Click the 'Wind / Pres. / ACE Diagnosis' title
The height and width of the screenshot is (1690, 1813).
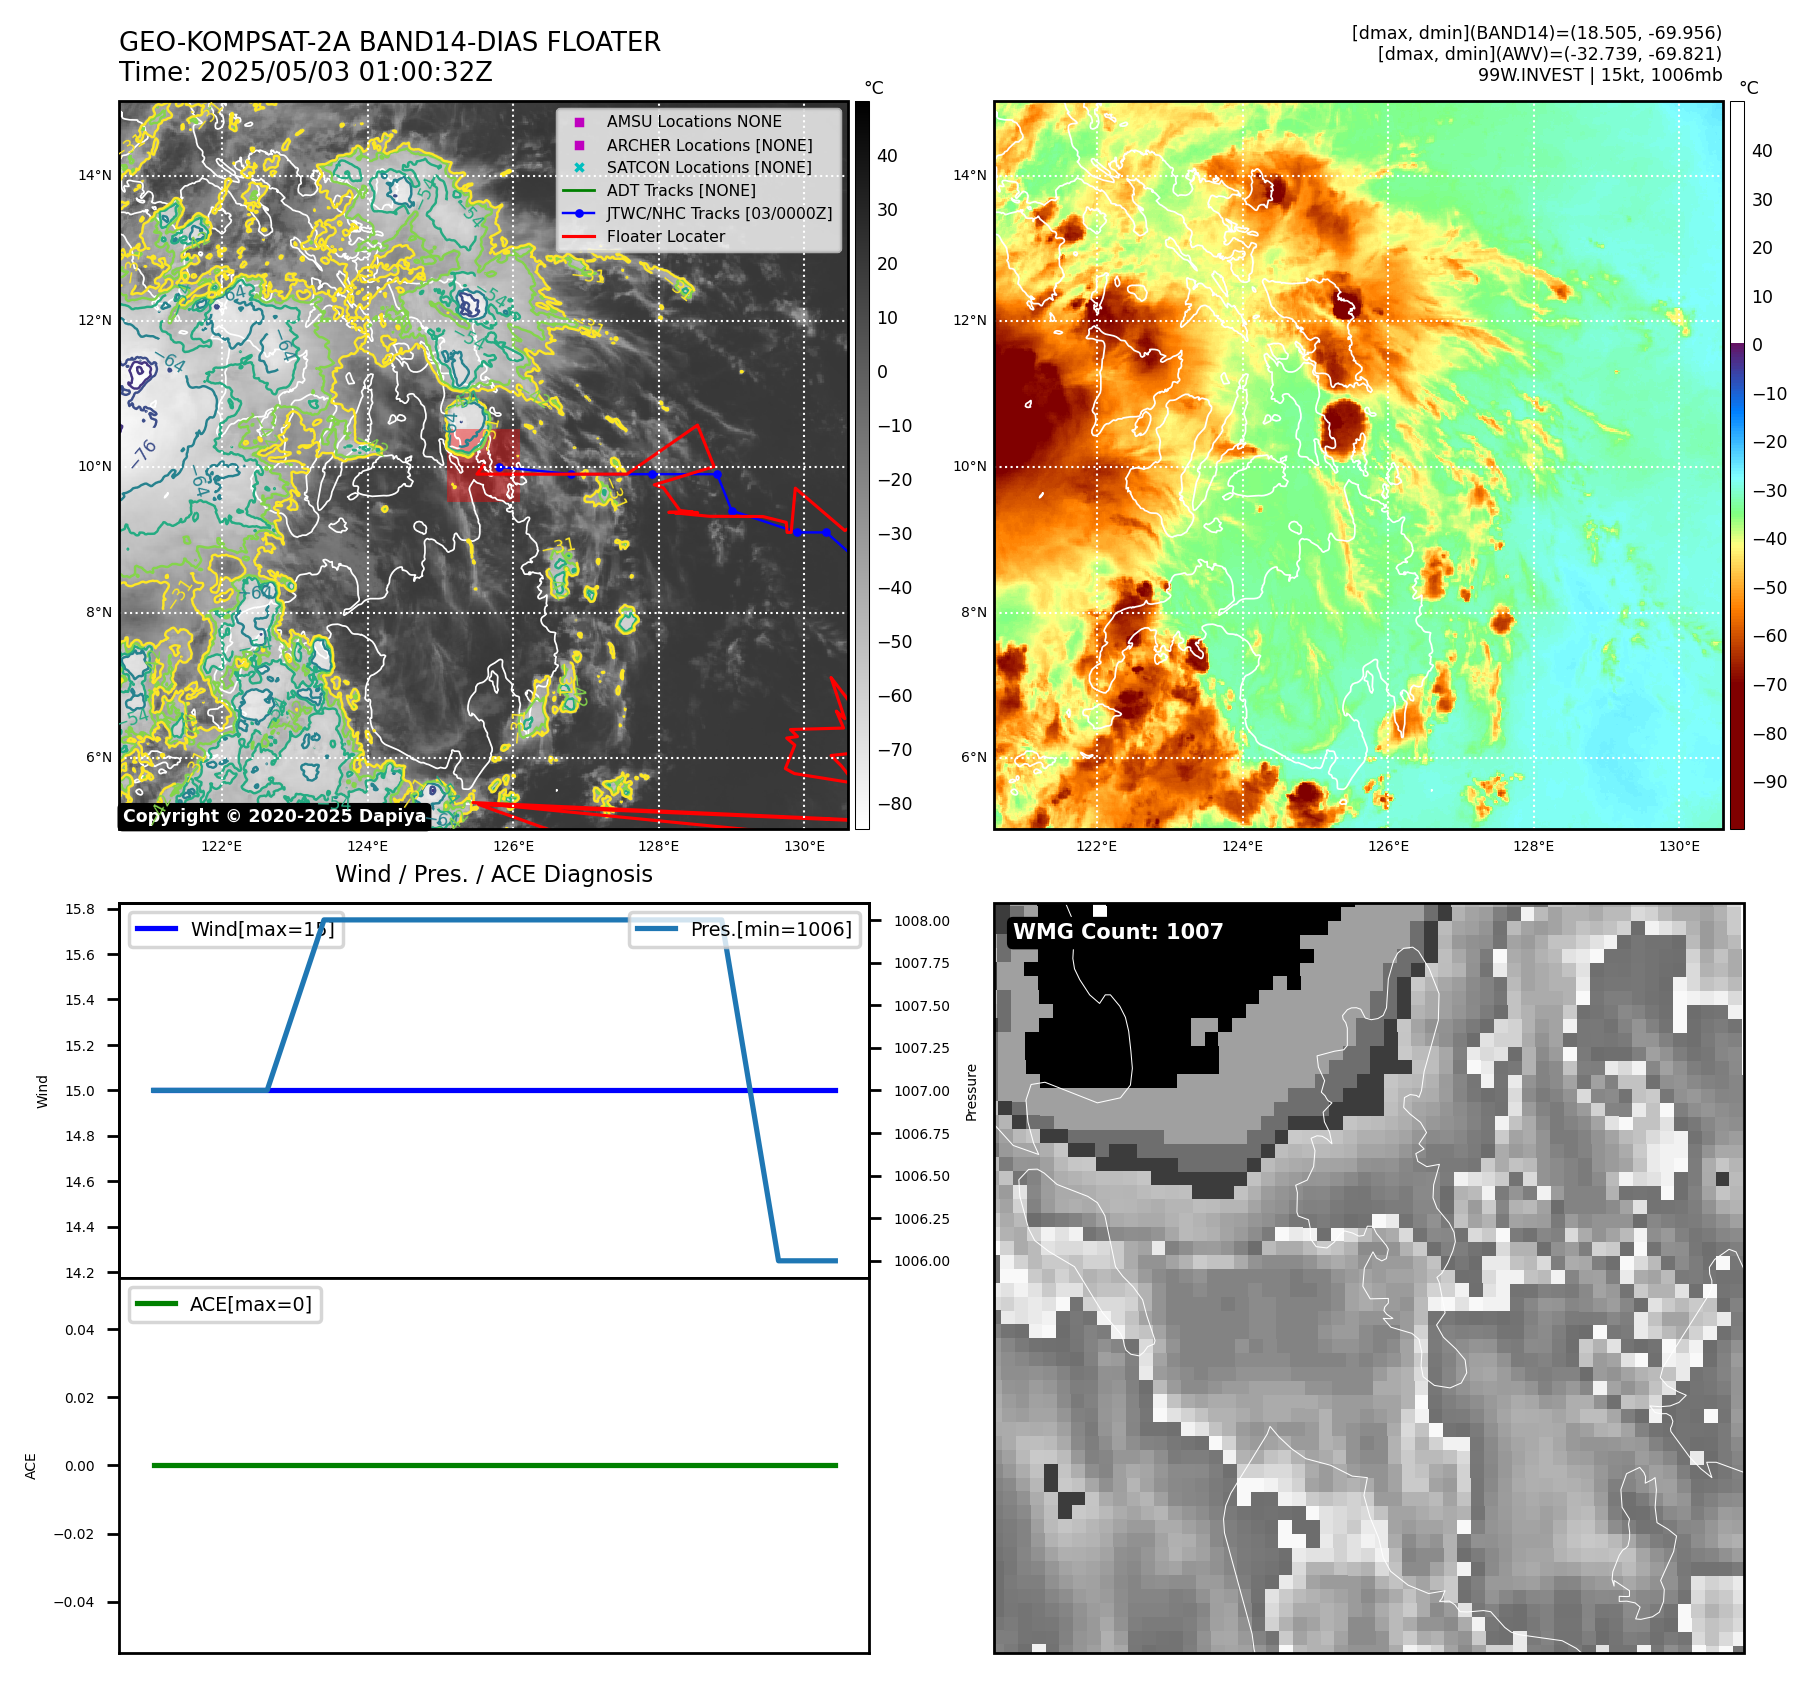(x=494, y=874)
